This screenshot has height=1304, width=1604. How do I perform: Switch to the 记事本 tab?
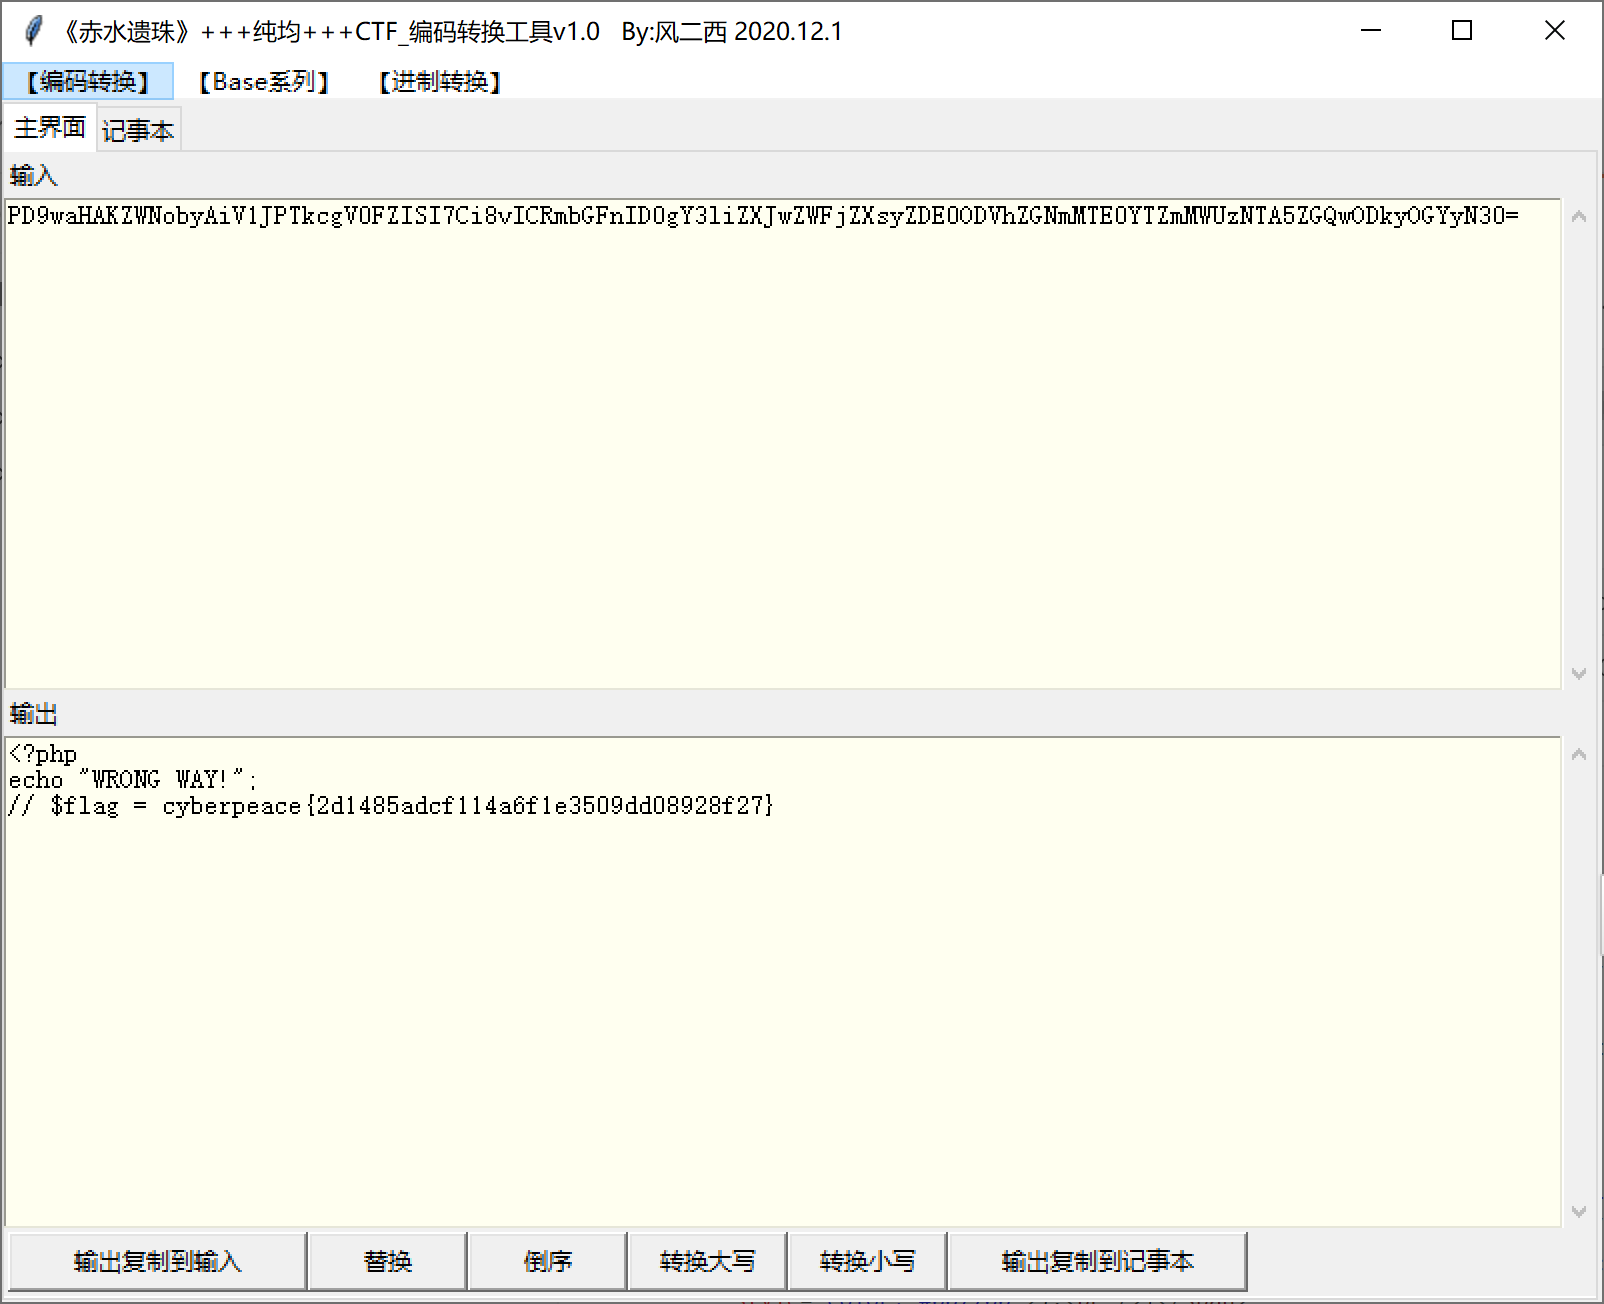138,127
